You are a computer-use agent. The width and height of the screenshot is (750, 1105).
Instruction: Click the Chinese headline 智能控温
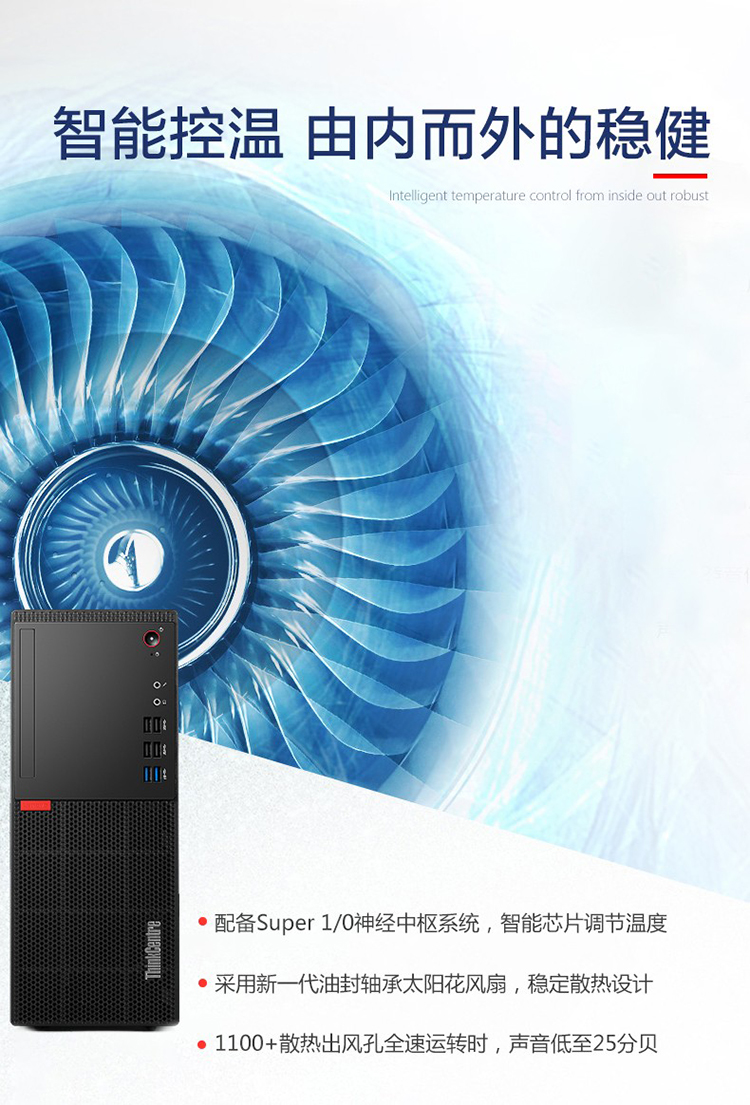167,133
